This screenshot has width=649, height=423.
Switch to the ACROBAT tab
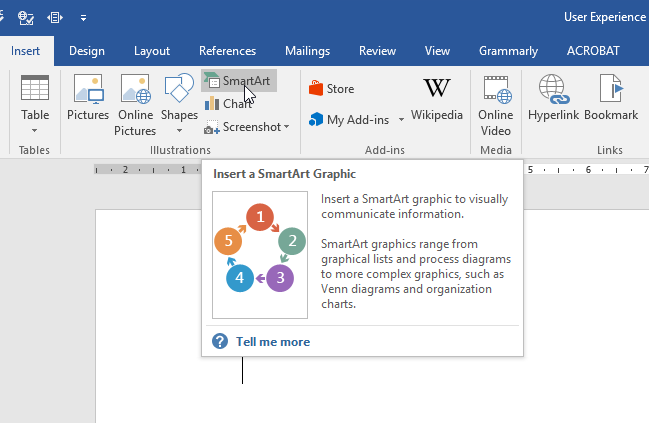click(x=593, y=51)
